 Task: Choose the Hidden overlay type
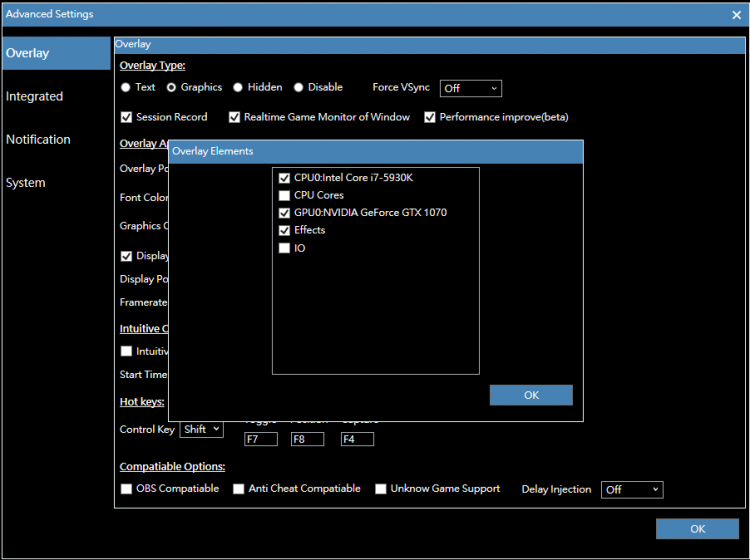pyautogui.click(x=238, y=88)
